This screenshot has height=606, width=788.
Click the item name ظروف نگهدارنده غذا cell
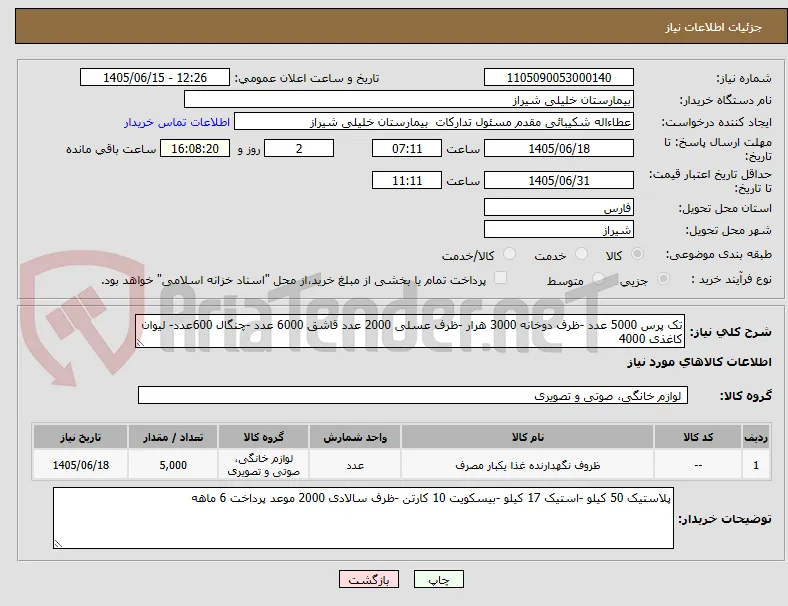[x=527, y=465]
